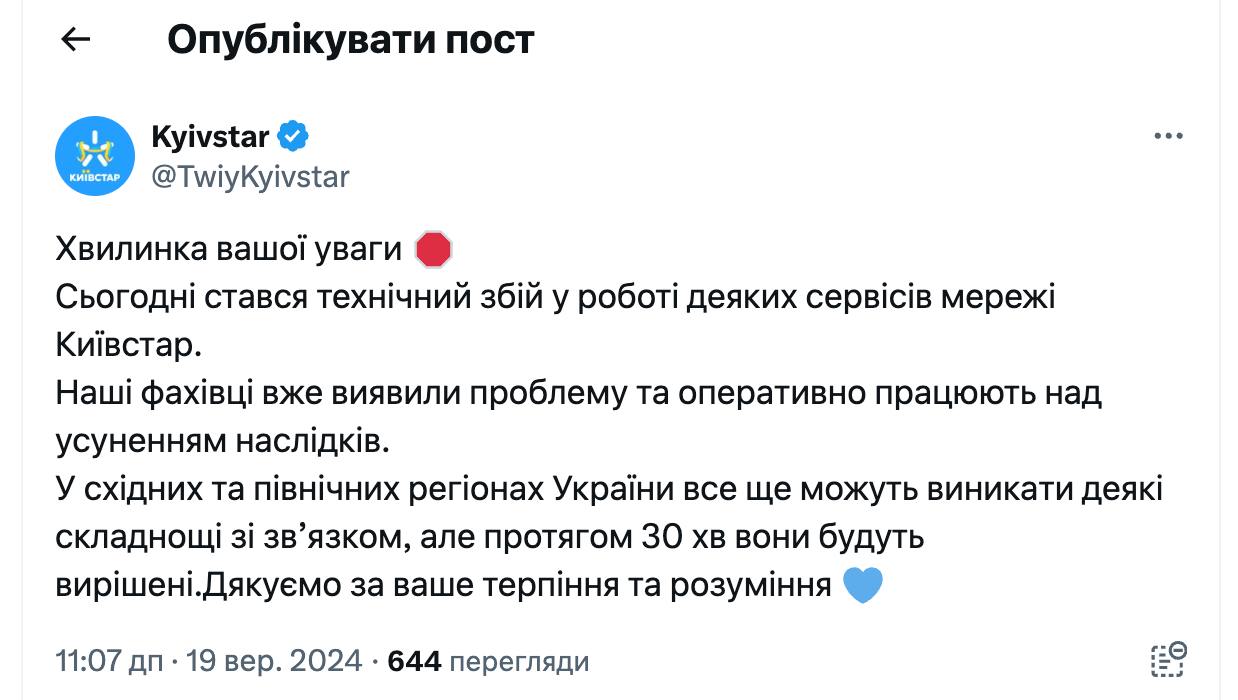Click the sentence Дякуємо за ваше терпіння
Screen dimensions: 1238x700
click(x=517, y=586)
